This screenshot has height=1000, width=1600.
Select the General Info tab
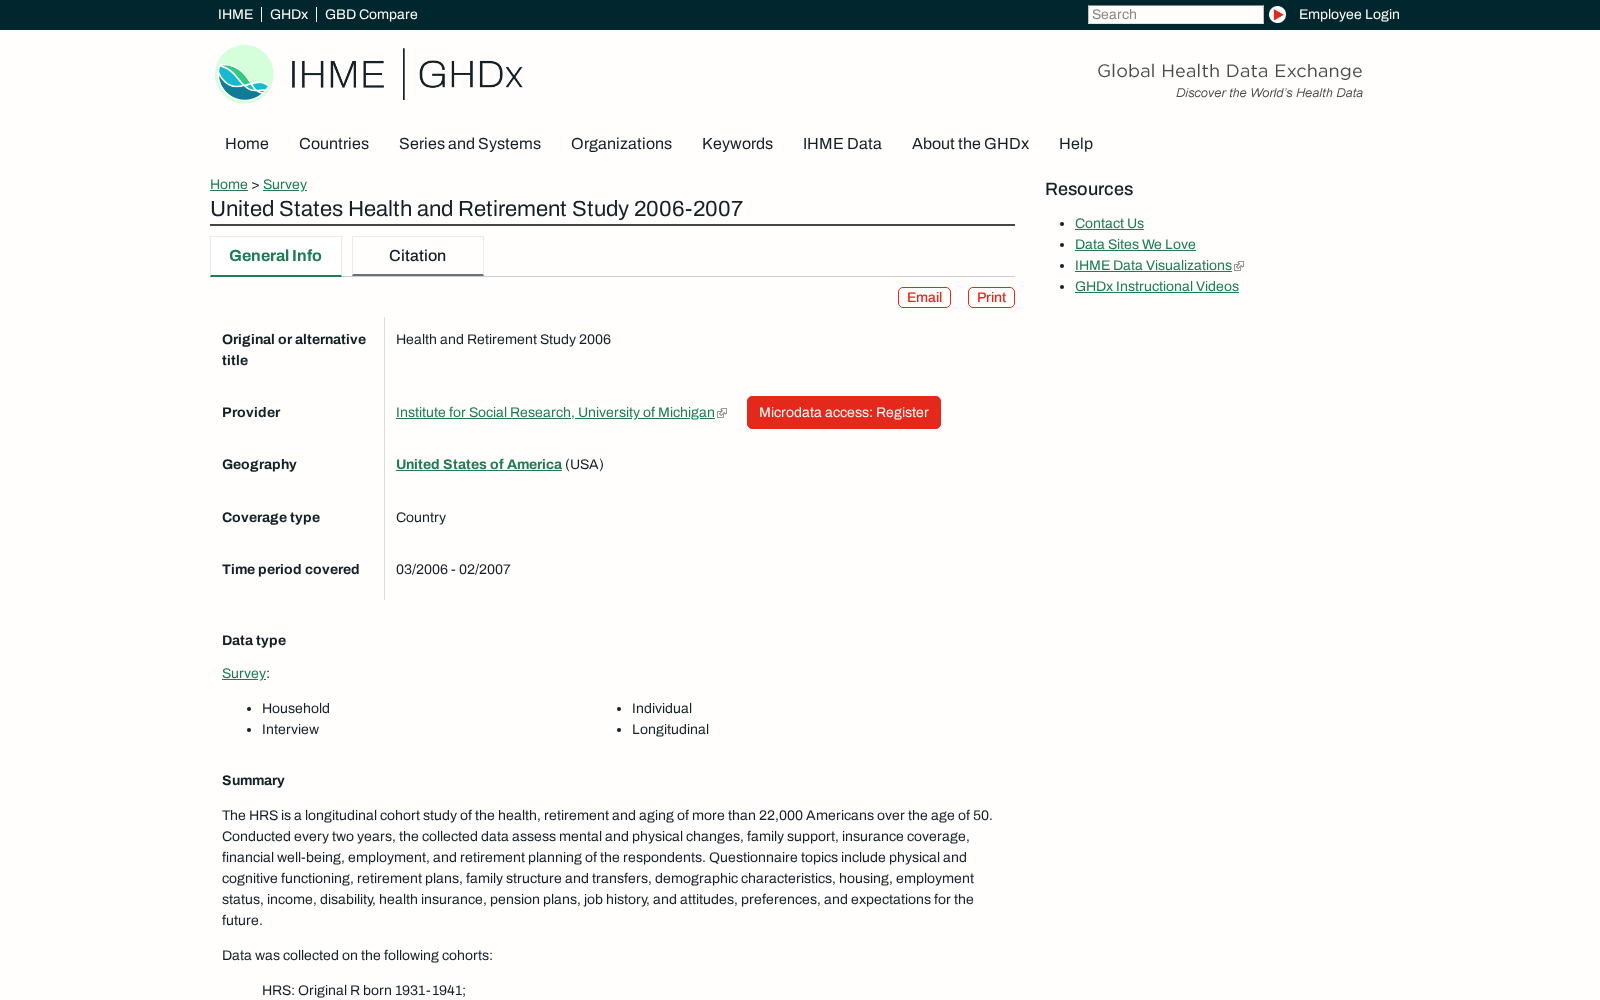coord(276,256)
